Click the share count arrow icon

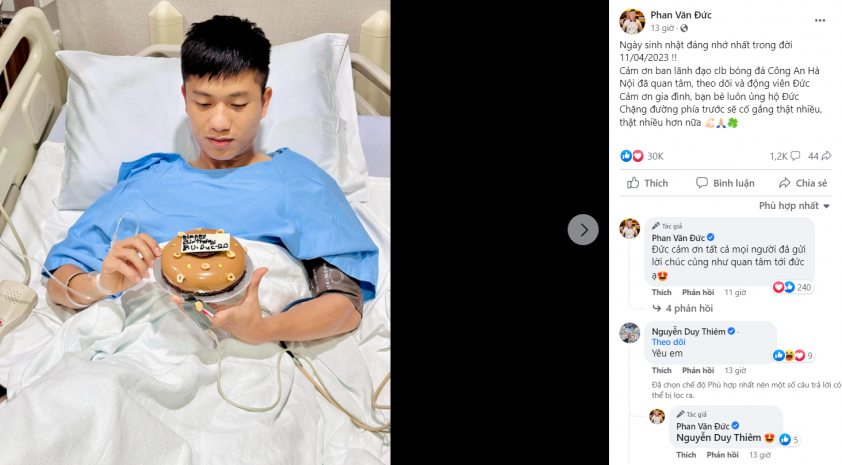pyautogui.click(x=826, y=156)
